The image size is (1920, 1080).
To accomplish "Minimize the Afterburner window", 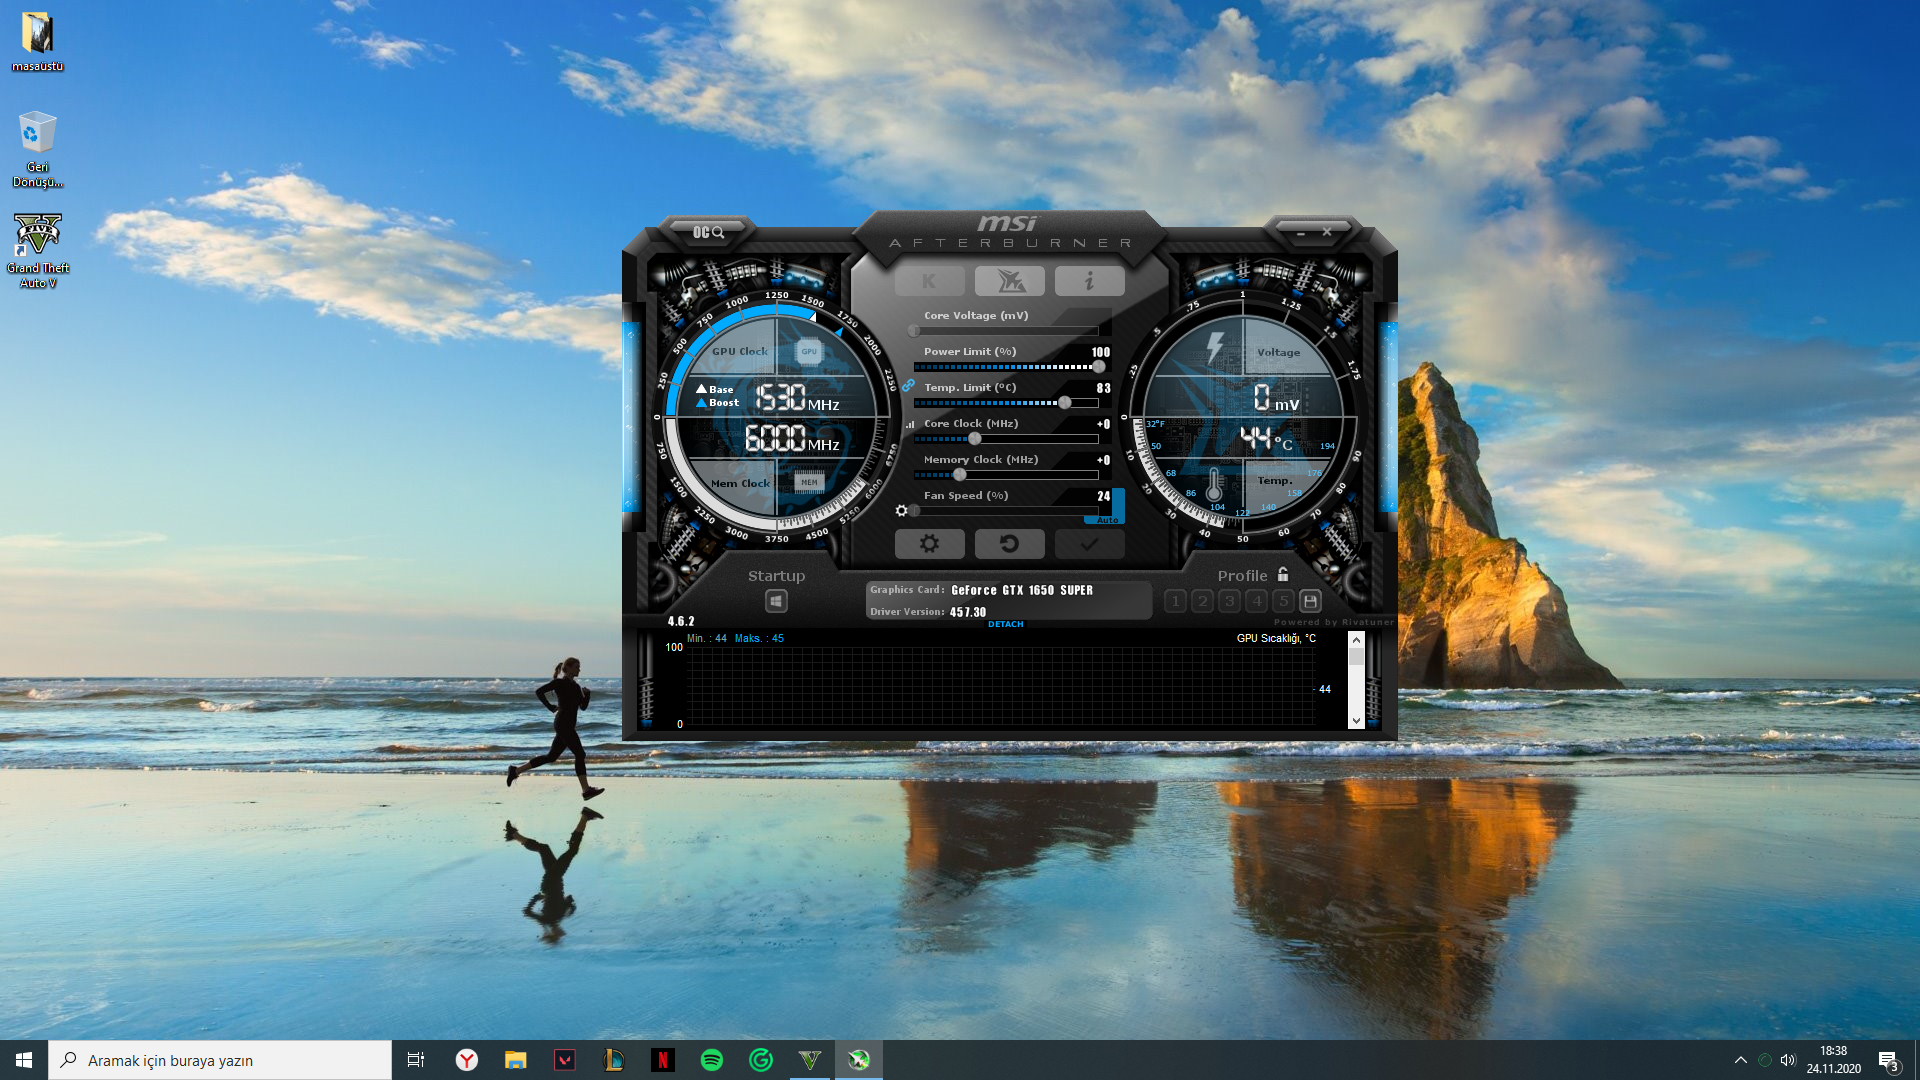I will click(x=1301, y=232).
